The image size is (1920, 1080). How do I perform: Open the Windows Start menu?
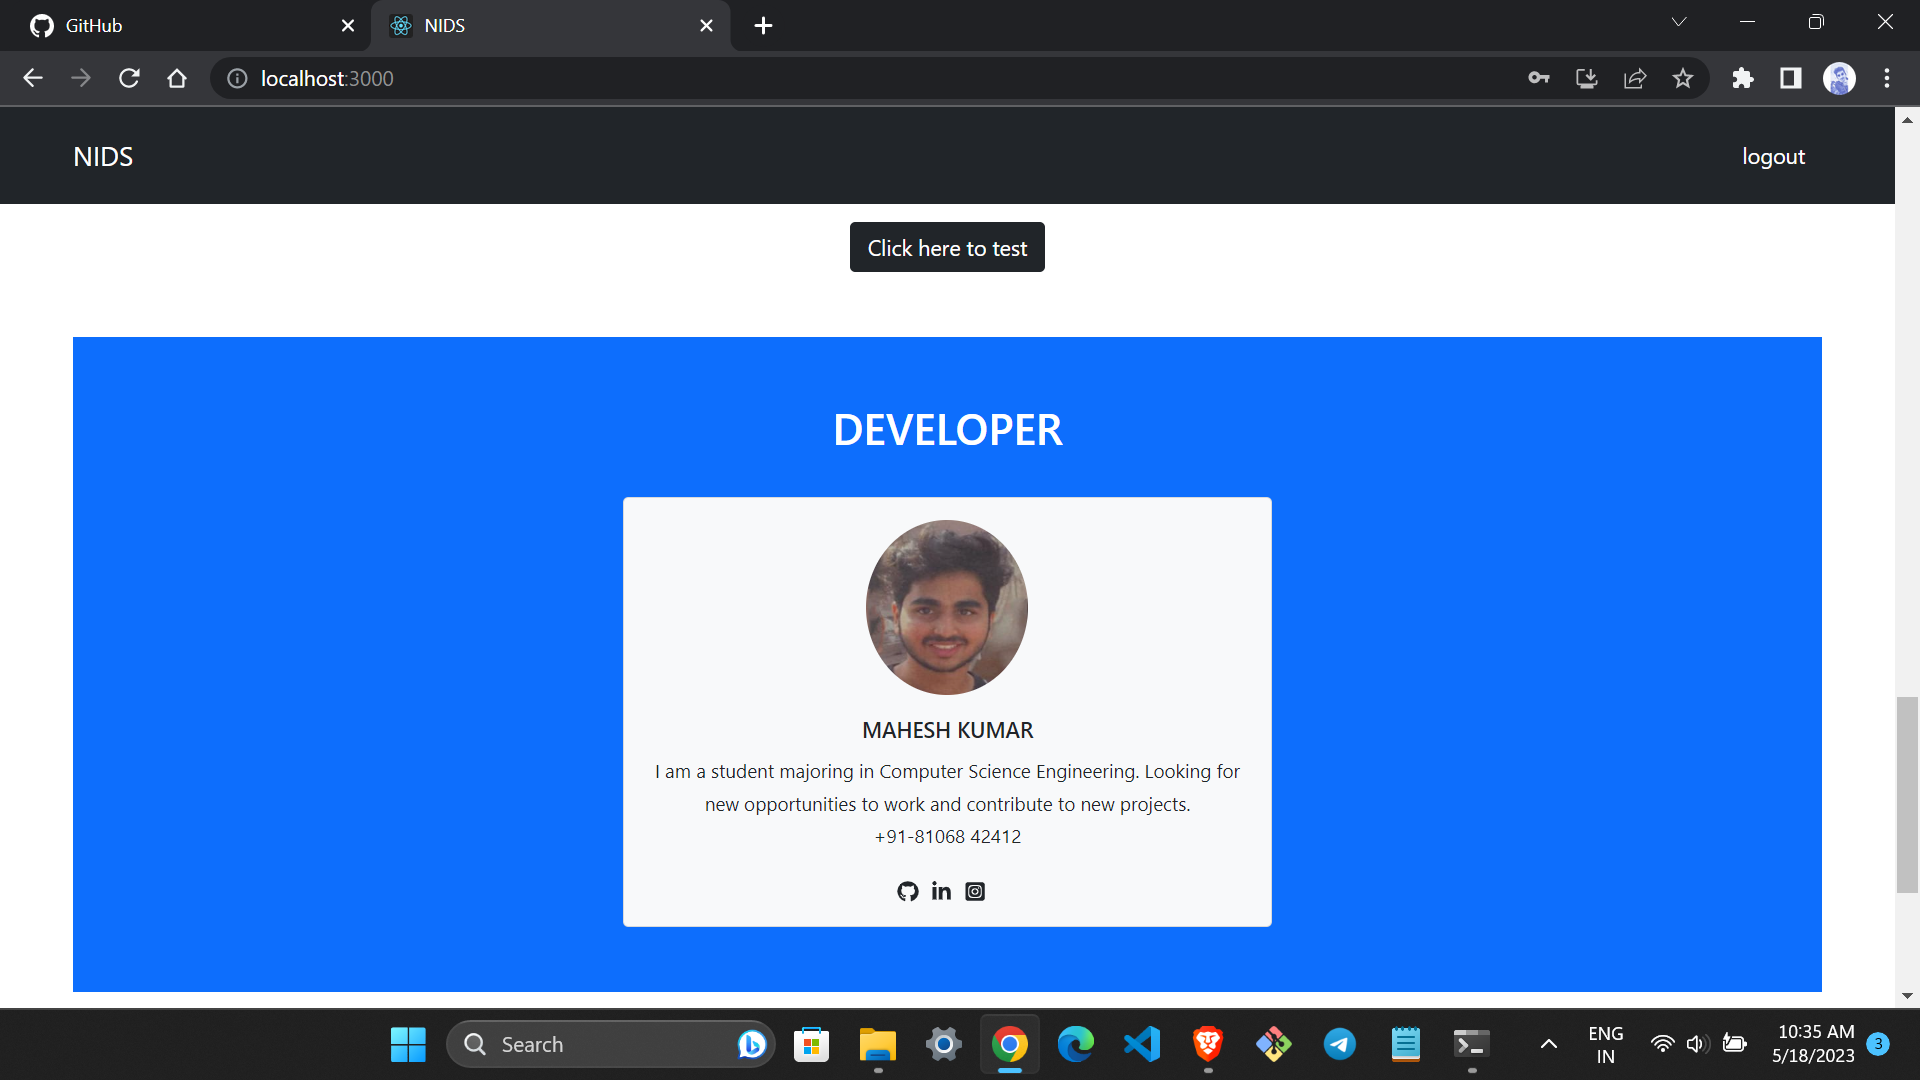point(408,1044)
